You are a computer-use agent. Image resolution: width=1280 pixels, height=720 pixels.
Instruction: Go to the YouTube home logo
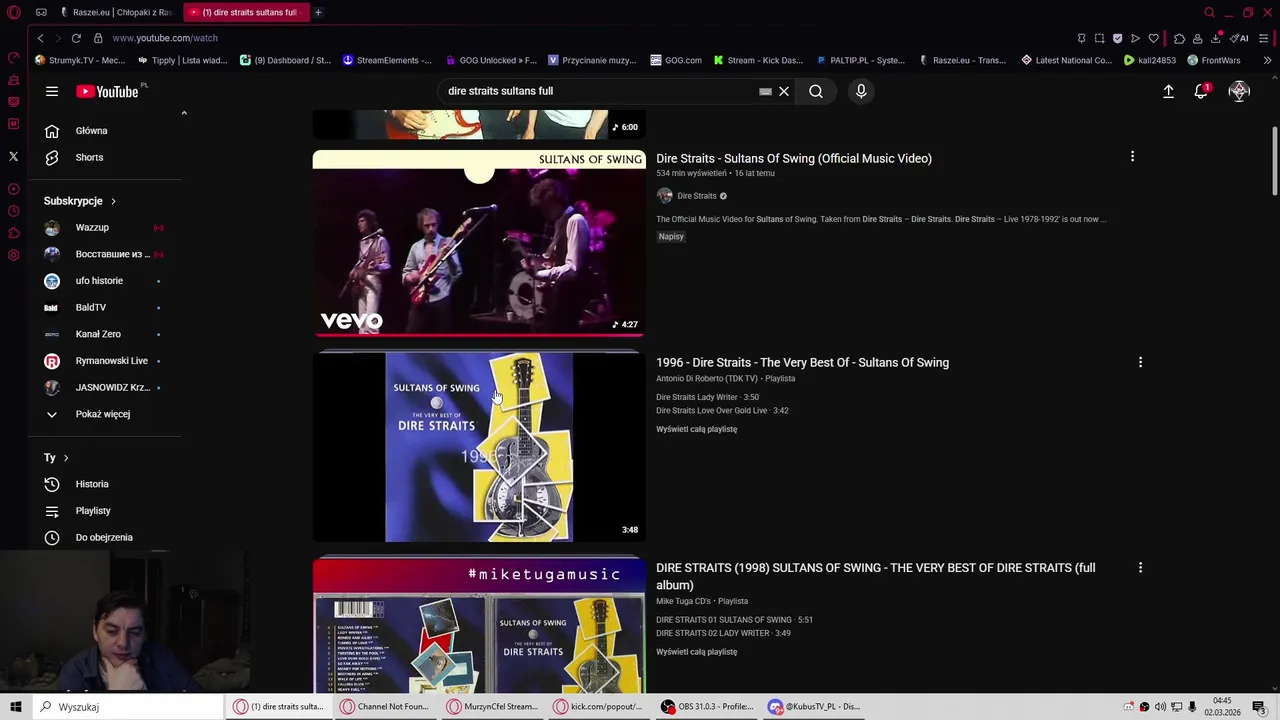coord(107,91)
